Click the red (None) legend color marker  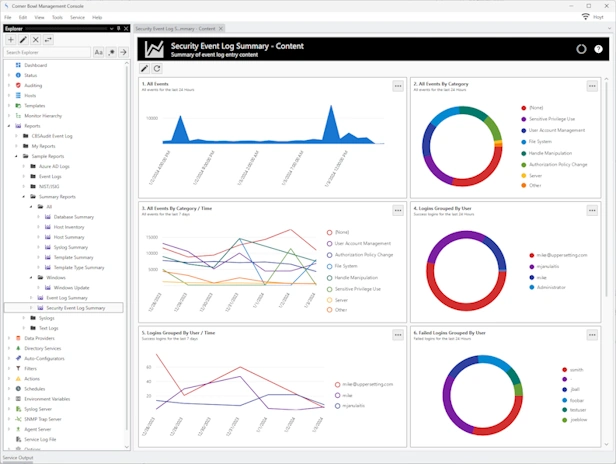524,108
